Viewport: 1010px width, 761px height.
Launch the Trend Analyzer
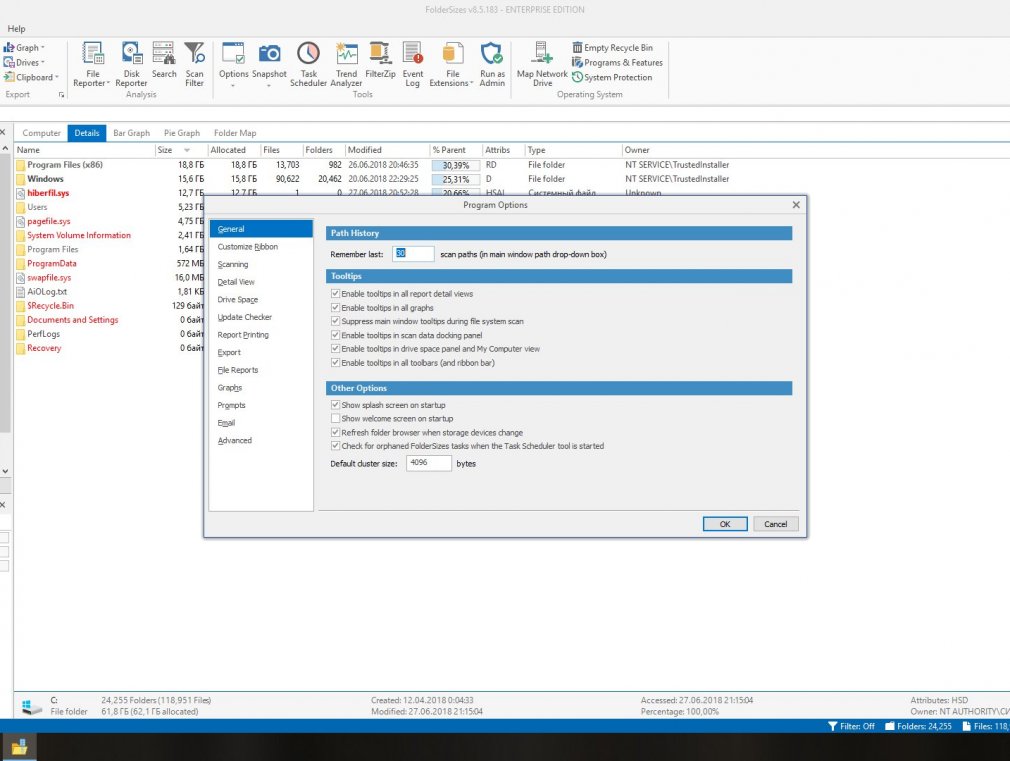(x=346, y=64)
